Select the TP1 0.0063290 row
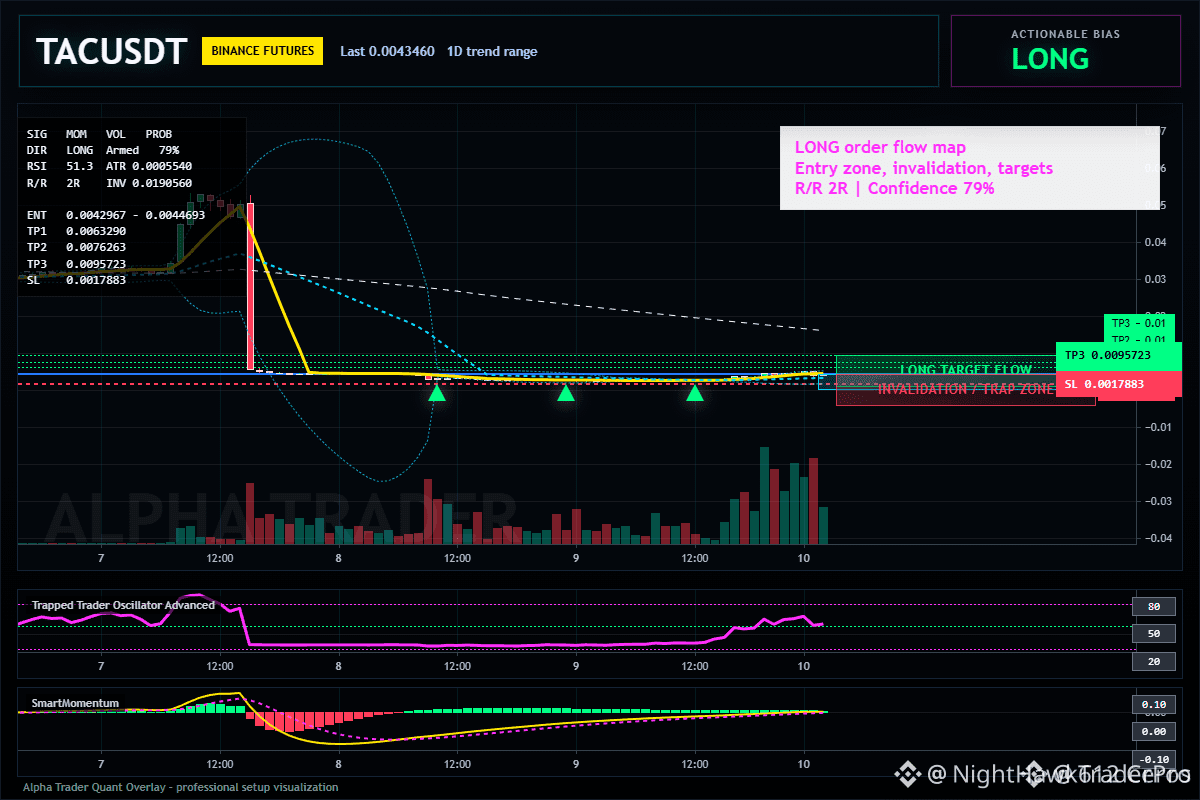This screenshot has width=1200, height=800. (76, 231)
